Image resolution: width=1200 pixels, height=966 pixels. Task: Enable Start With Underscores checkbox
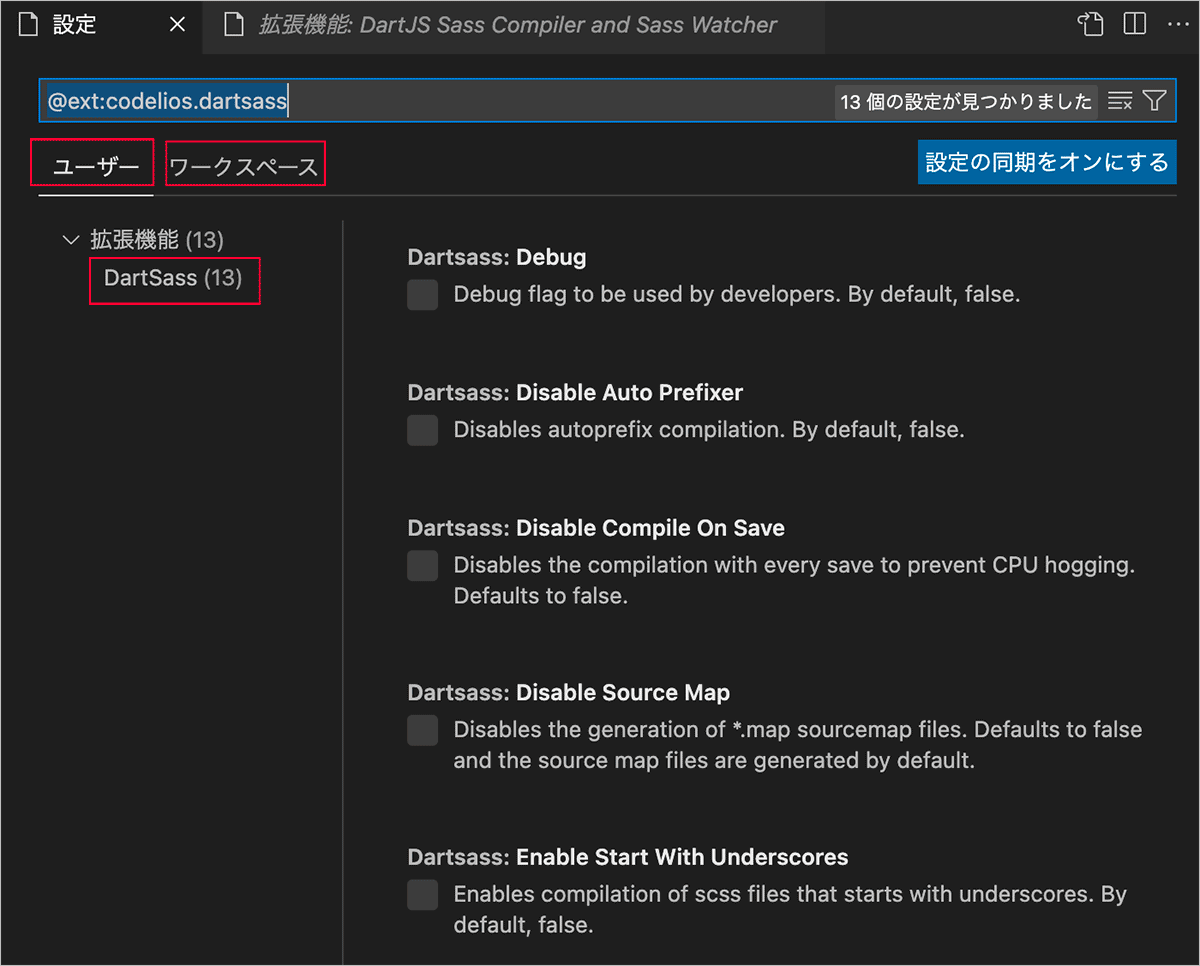coord(422,894)
